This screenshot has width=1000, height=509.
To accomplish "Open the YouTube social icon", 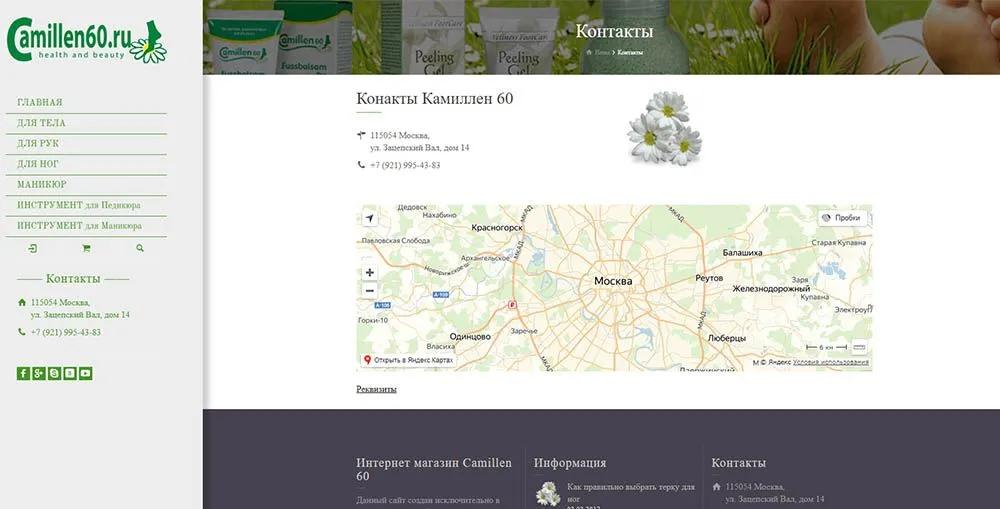I will [x=86, y=373].
